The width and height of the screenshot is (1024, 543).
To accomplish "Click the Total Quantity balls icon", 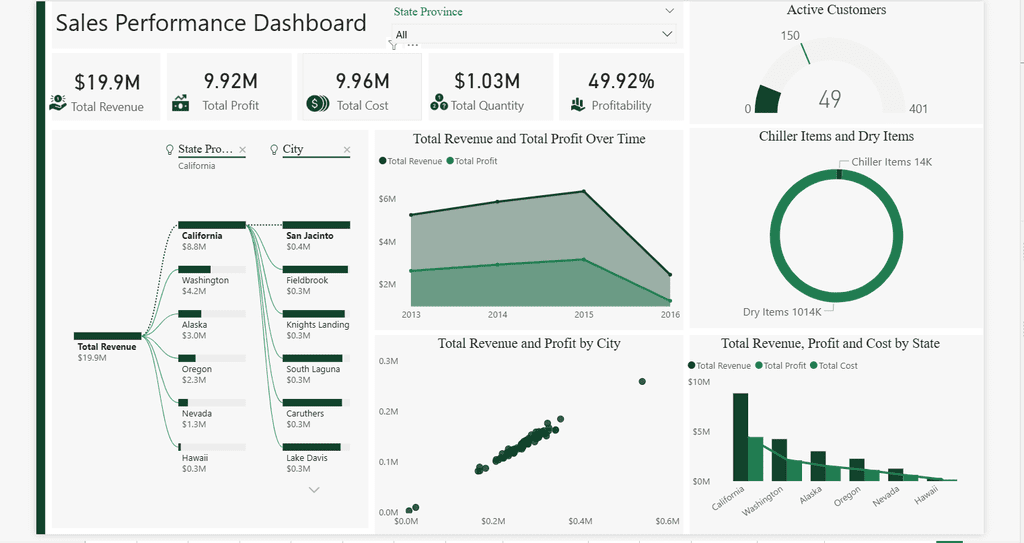I will (439, 102).
